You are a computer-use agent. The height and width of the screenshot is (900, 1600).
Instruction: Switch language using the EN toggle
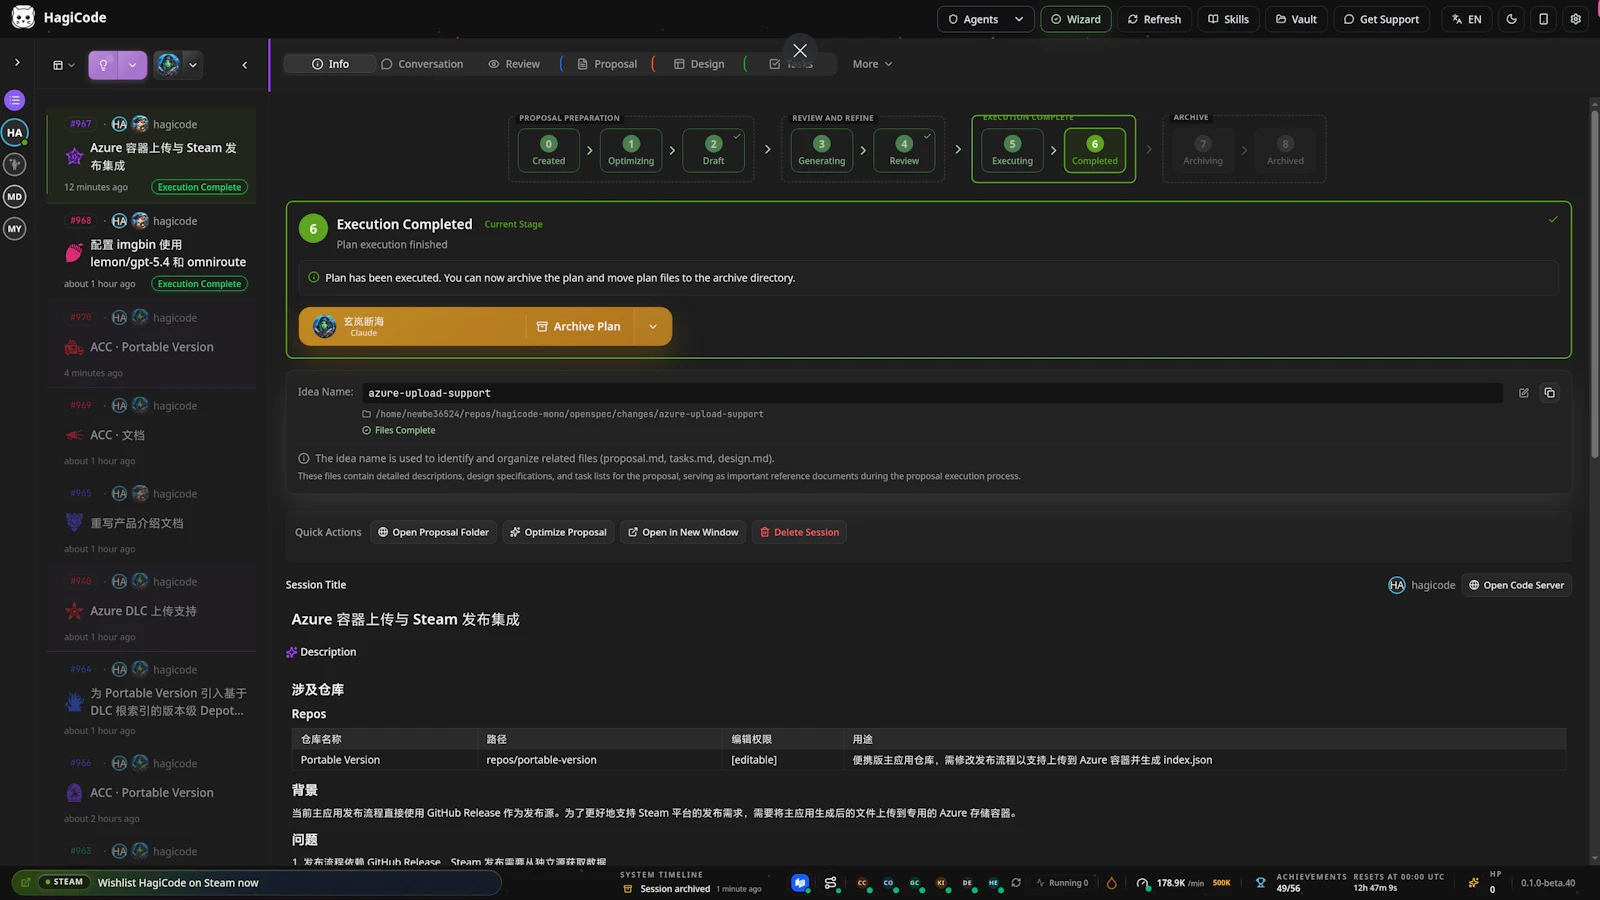tap(1466, 18)
